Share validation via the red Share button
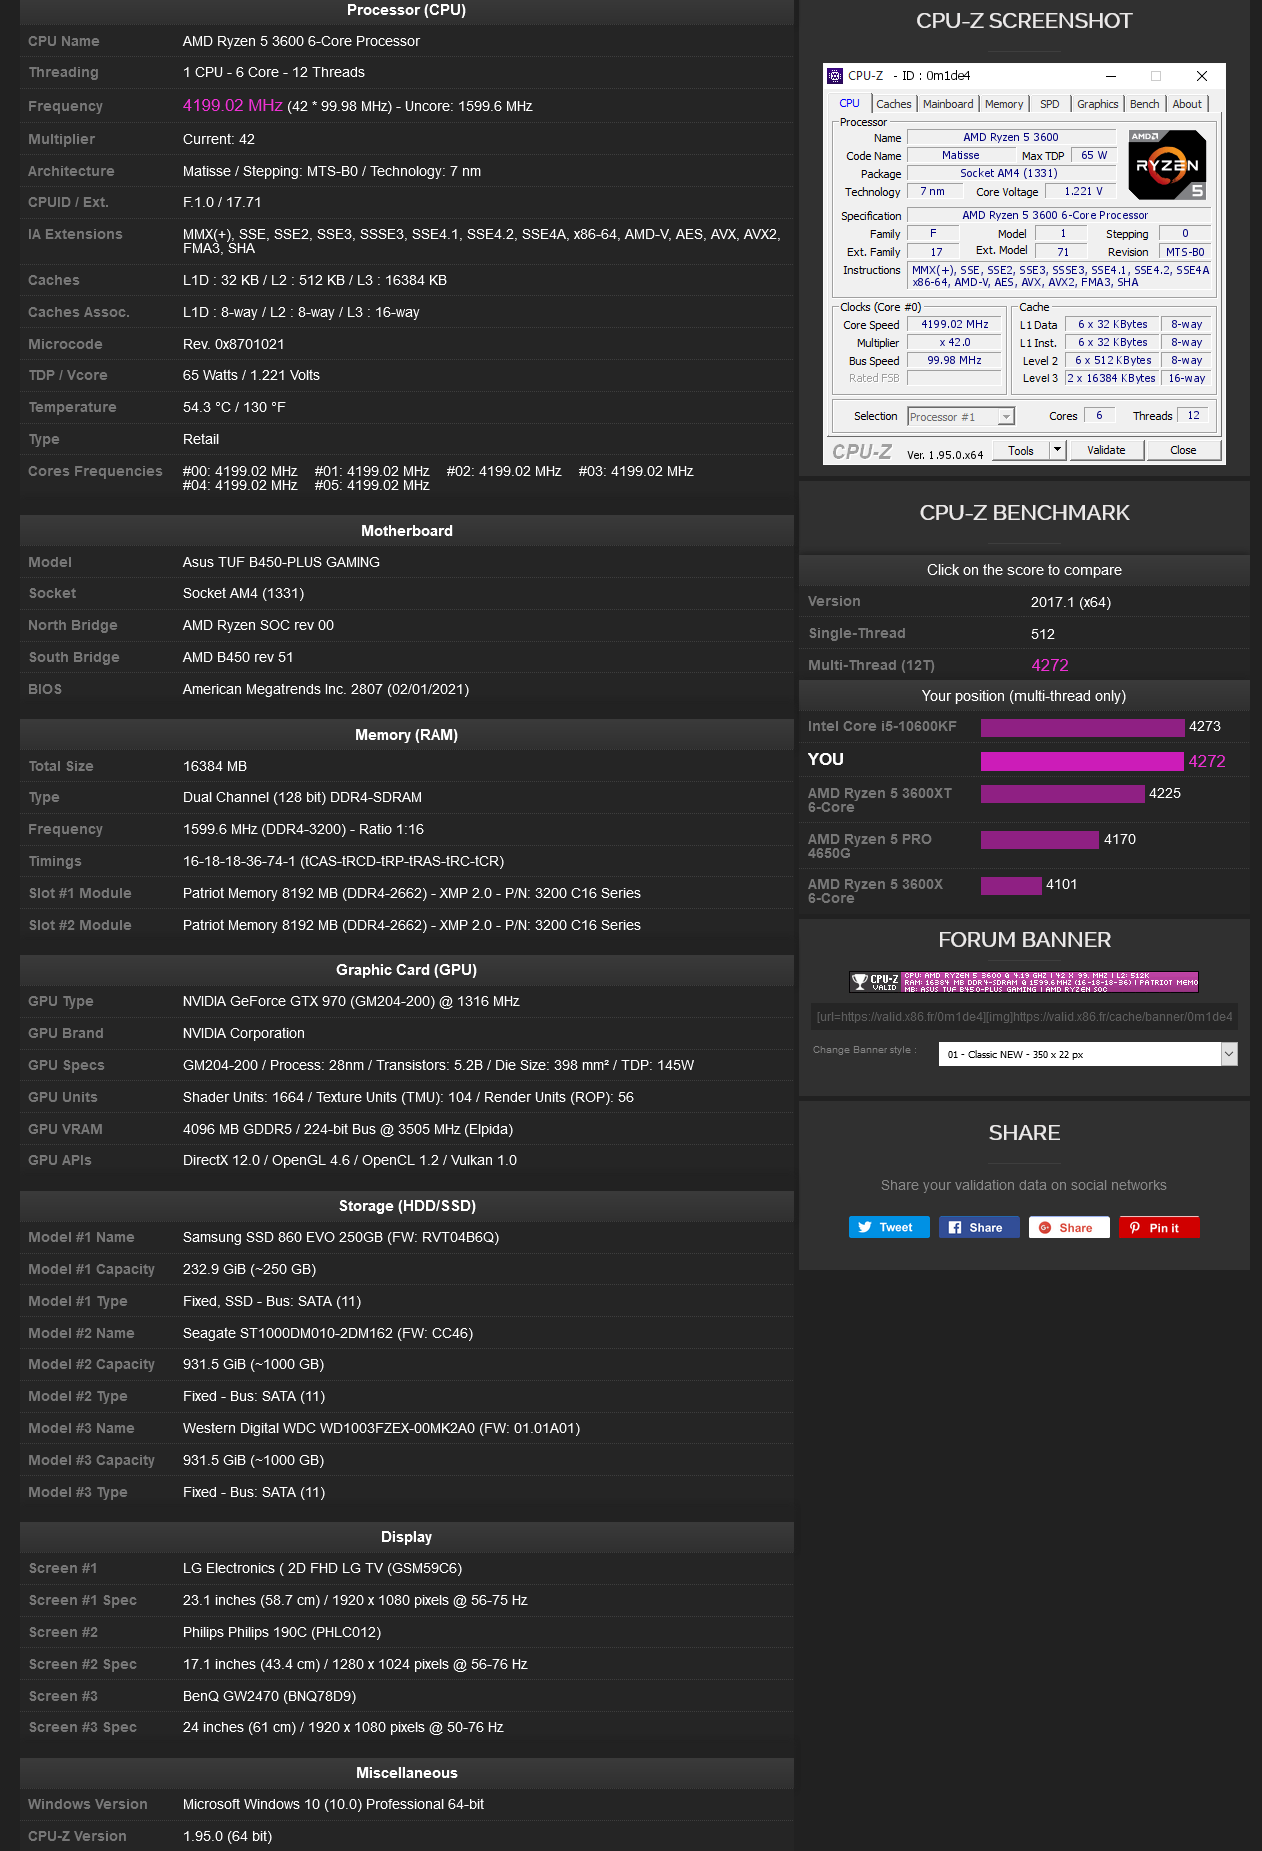Image resolution: width=1262 pixels, height=1851 pixels. (1069, 1227)
